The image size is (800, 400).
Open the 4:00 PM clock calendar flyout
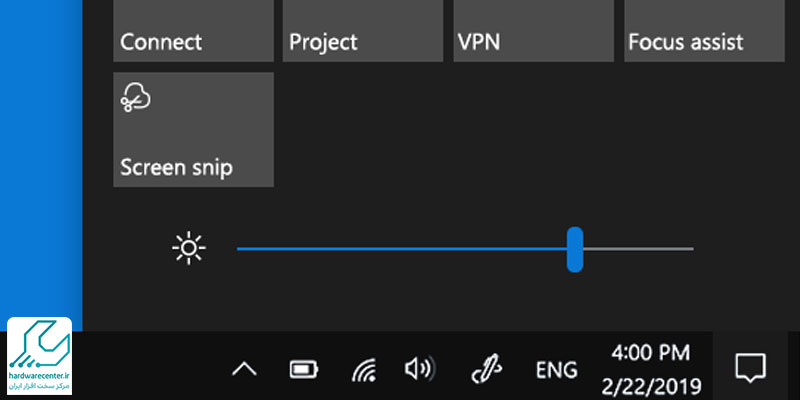(x=651, y=353)
